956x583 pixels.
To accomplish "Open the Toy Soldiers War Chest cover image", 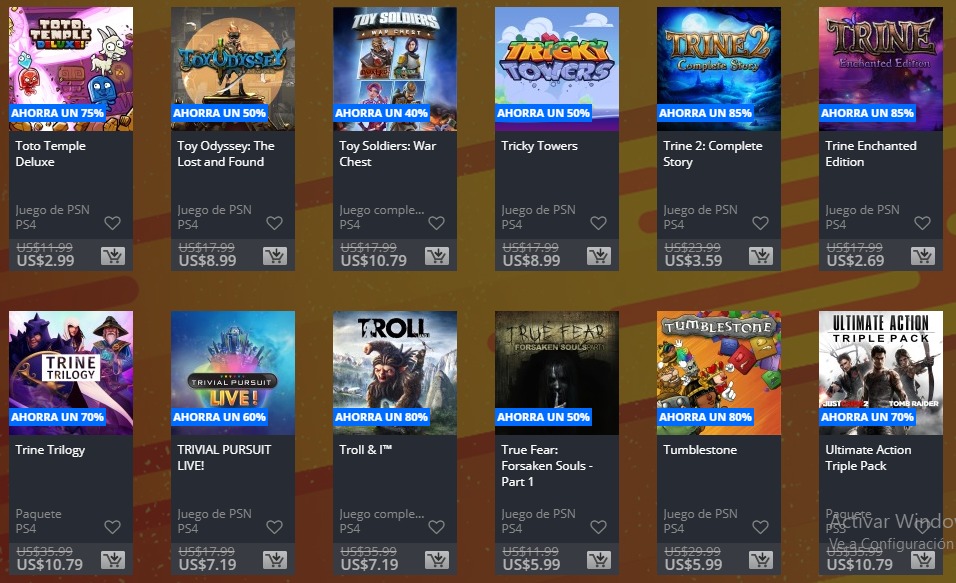I will (395, 69).
